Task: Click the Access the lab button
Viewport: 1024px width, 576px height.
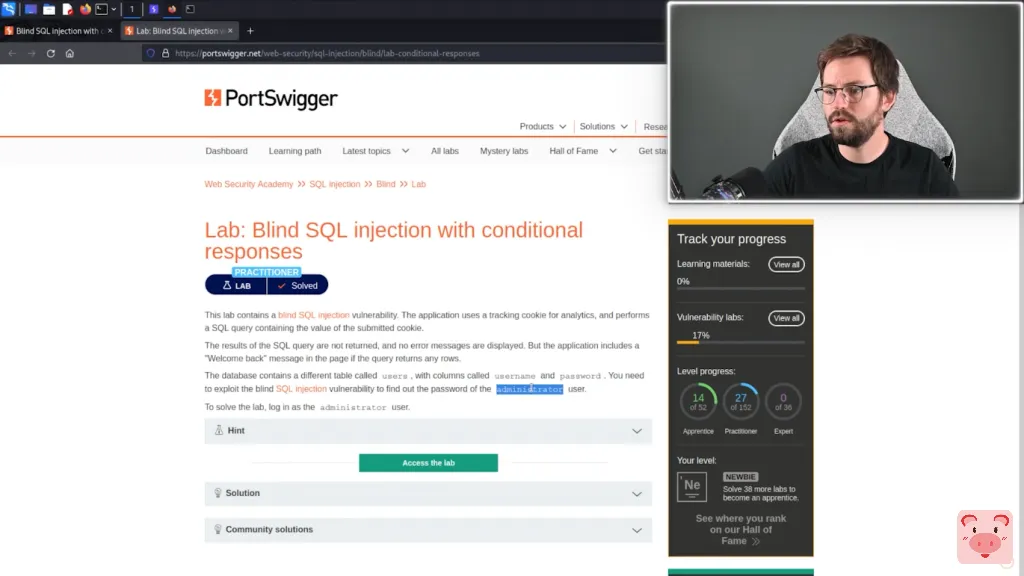Action: click(x=428, y=462)
